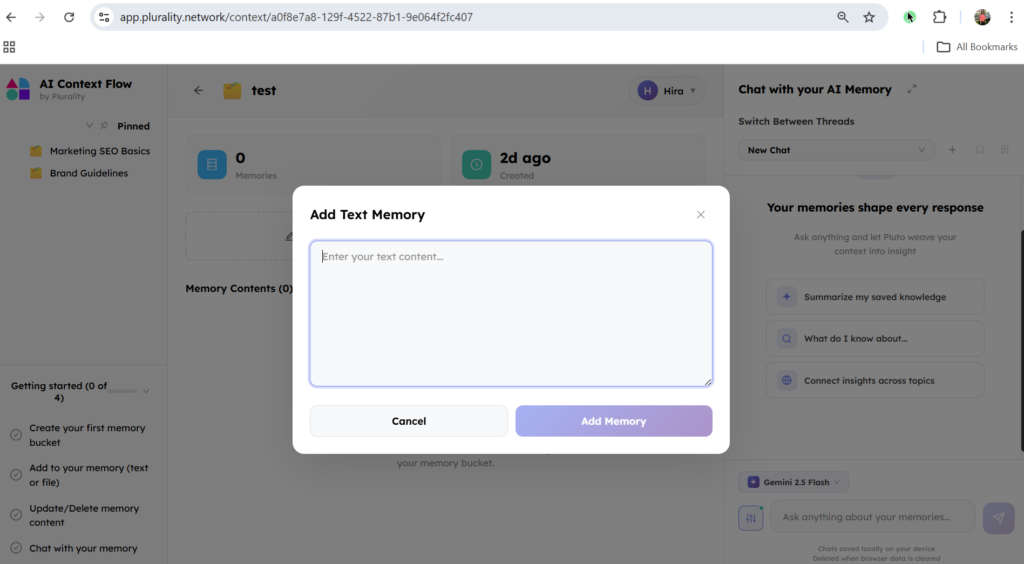Click the test bucket folder icon
This screenshot has width=1024, height=564.
tap(232, 91)
